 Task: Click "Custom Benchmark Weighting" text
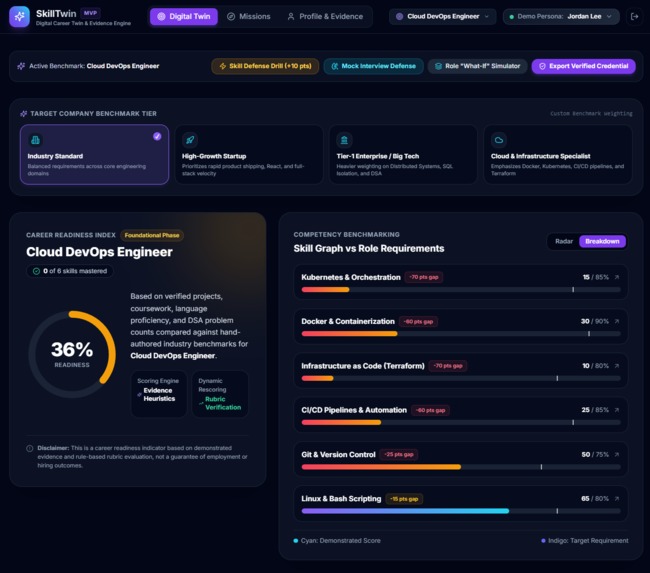tap(591, 114)
